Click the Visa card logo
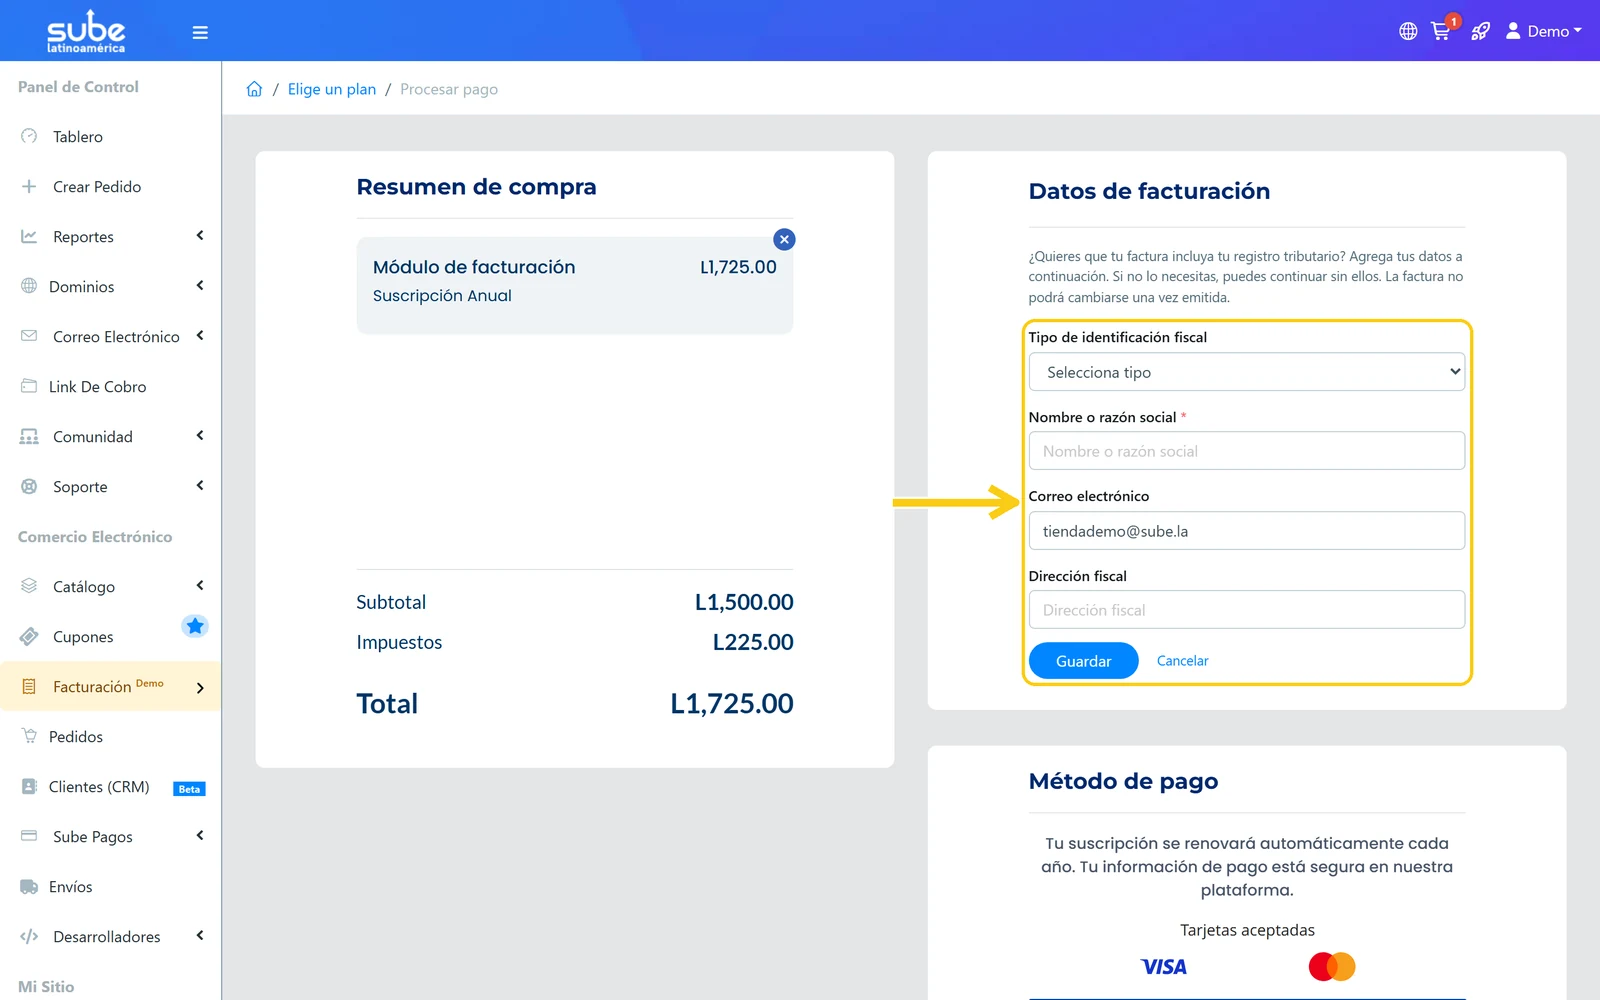1600x1000 pixels. click(1163, 966)
